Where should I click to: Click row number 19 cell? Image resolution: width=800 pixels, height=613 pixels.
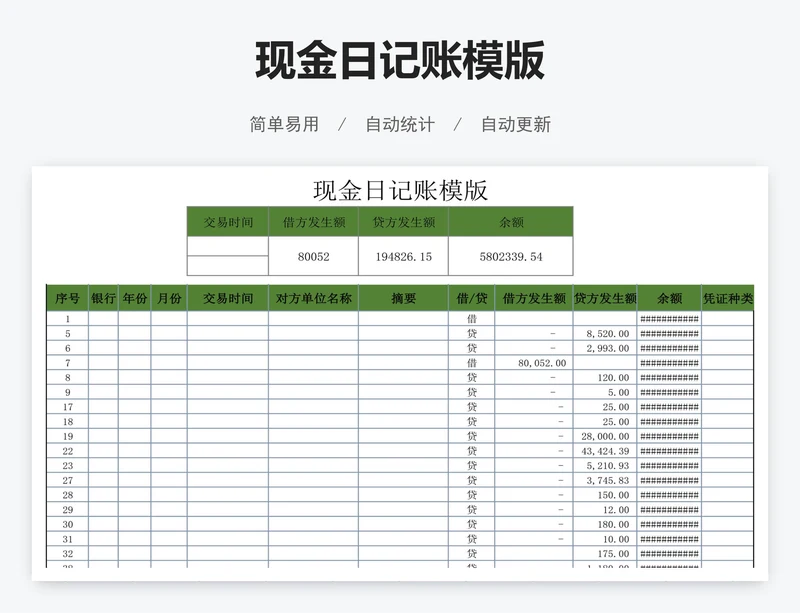click(67, 436)
